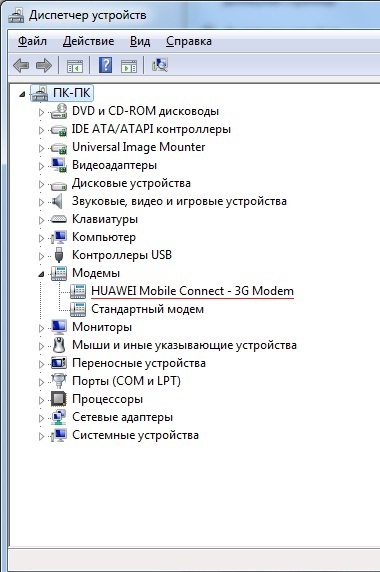The height and width of the screenshot is (572, 380).
Task: Expand Universal Image Mounter arrow
Action: tap(41, 148)
